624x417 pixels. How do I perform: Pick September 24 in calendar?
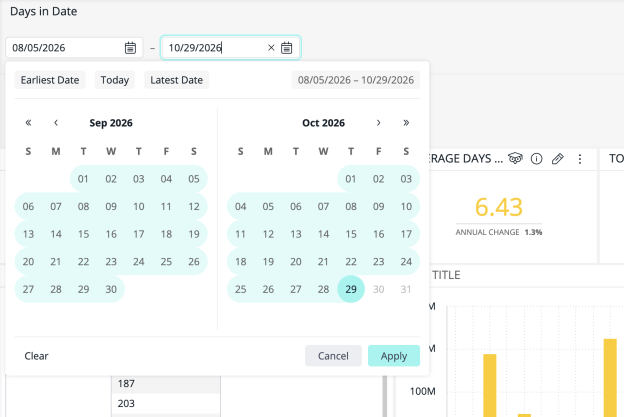pos(138,262)
